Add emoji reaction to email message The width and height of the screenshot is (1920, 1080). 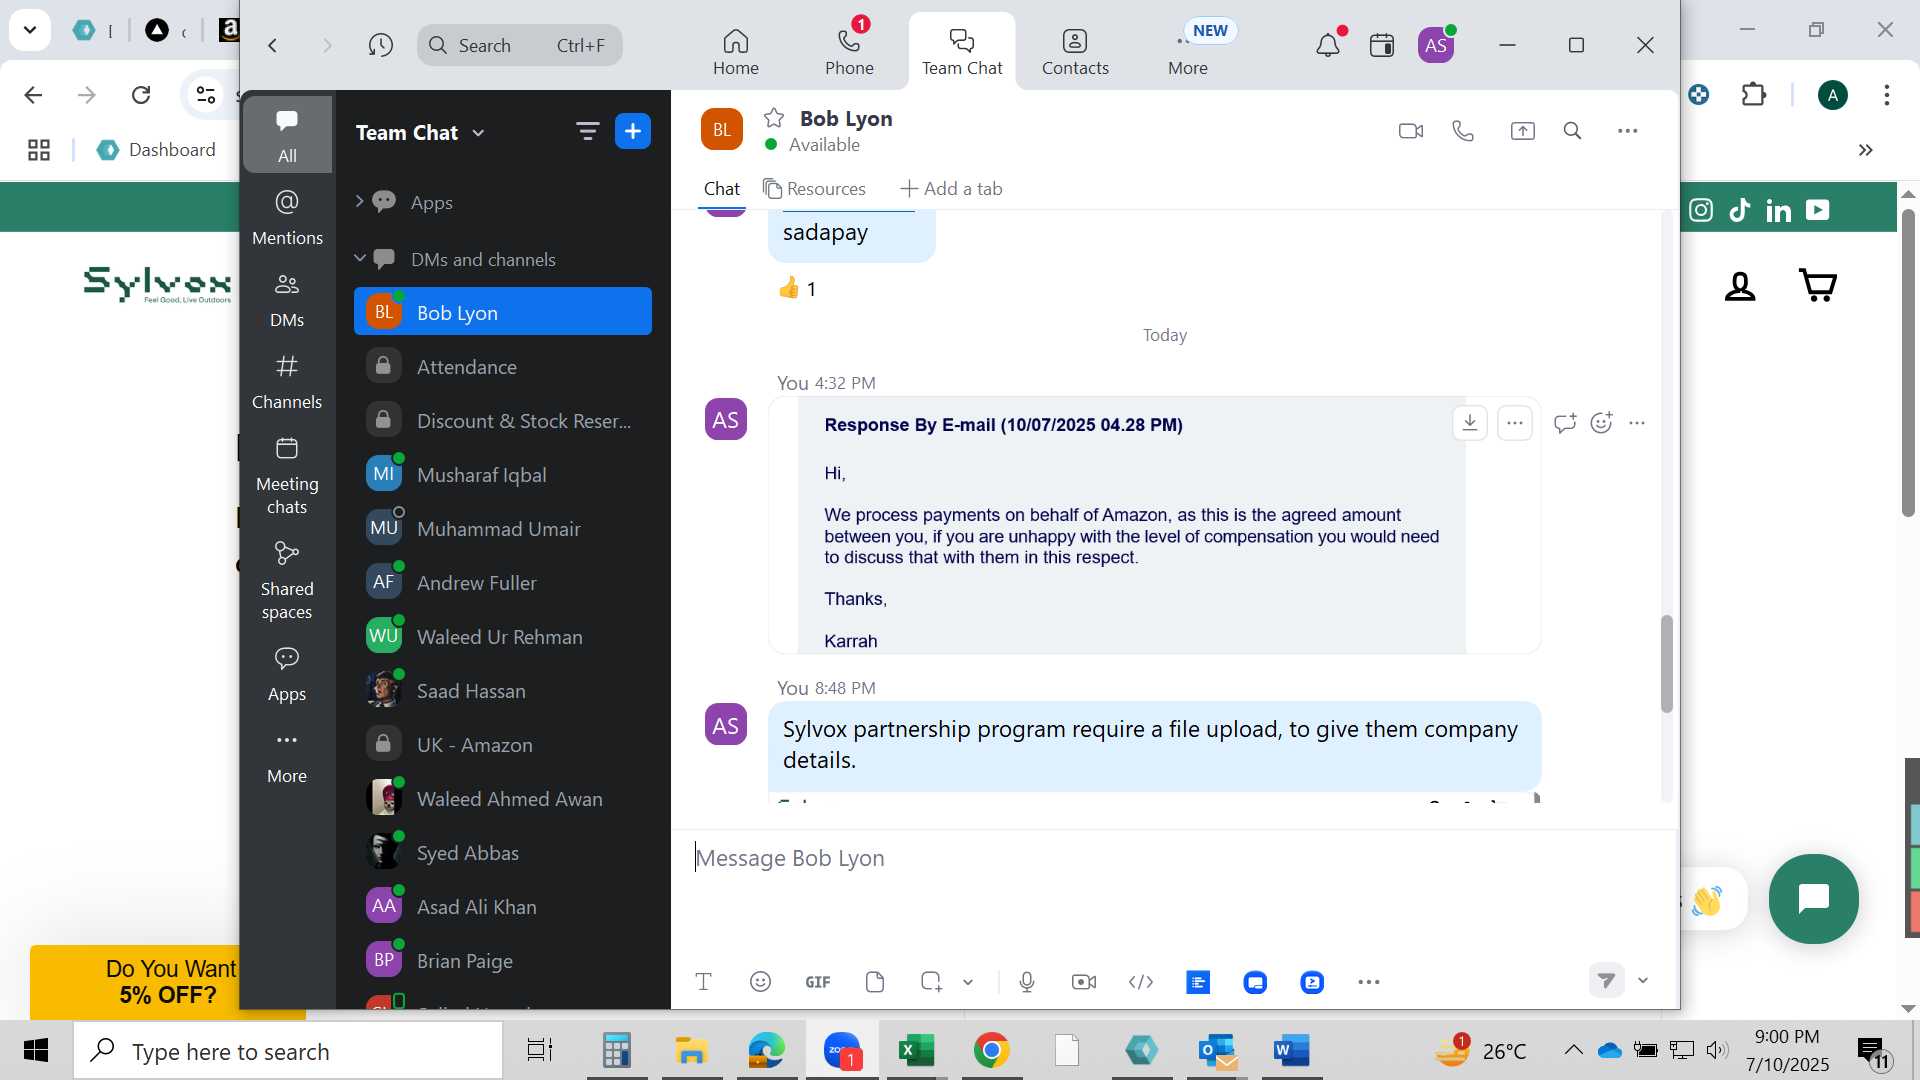(x=1601, y=423)
